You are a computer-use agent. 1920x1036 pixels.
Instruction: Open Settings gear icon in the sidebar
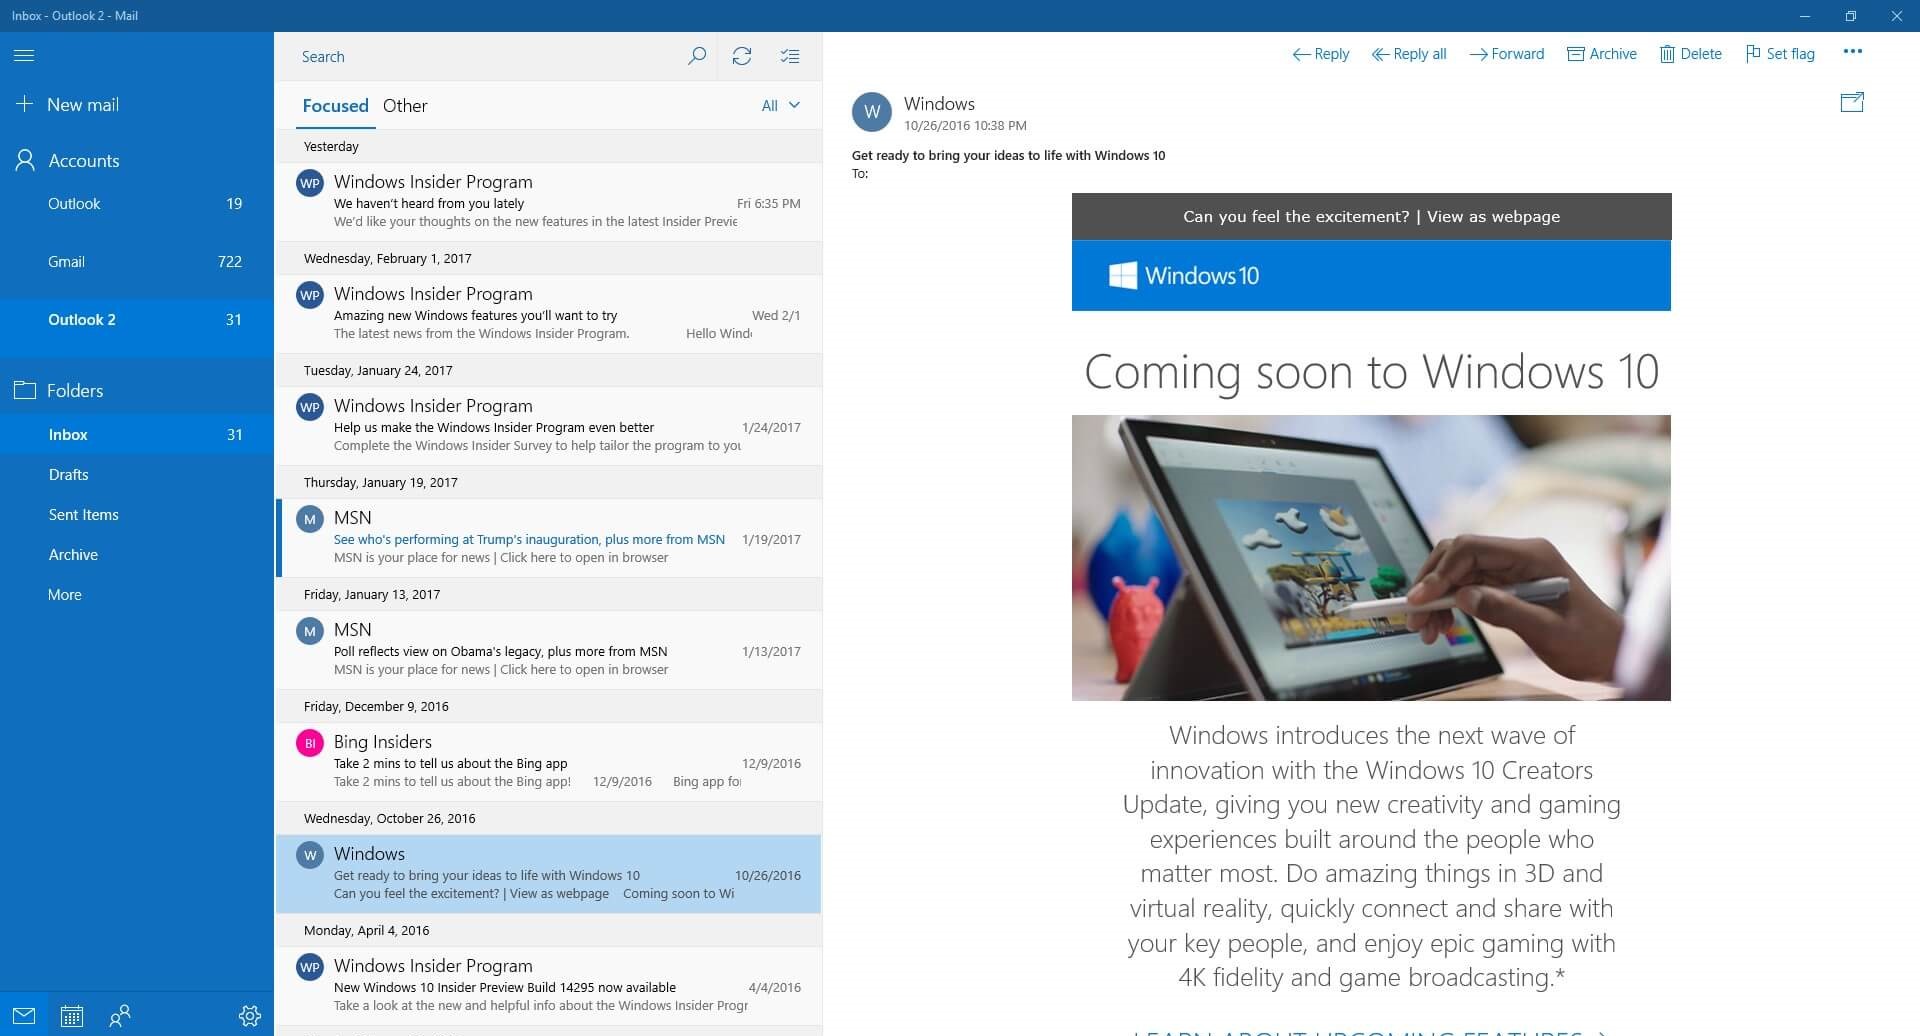click(250, 1016)
